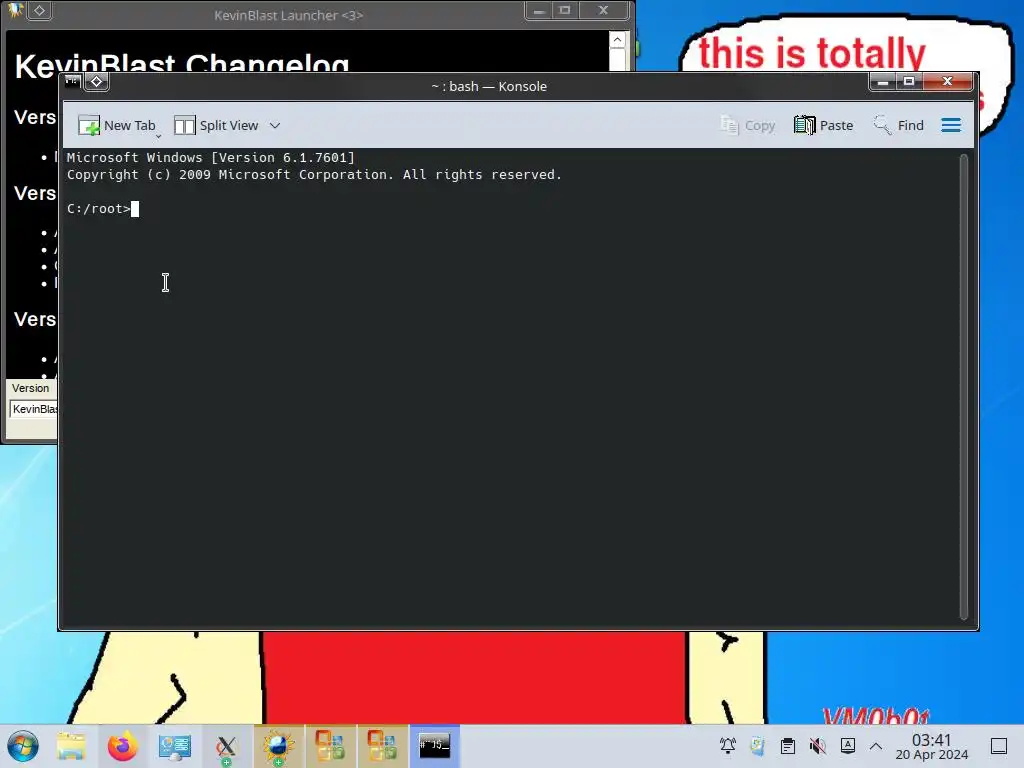Open keyboard layout tray icon
The height and width of the screenshot is (768, 1024).
tap(848, 745)
